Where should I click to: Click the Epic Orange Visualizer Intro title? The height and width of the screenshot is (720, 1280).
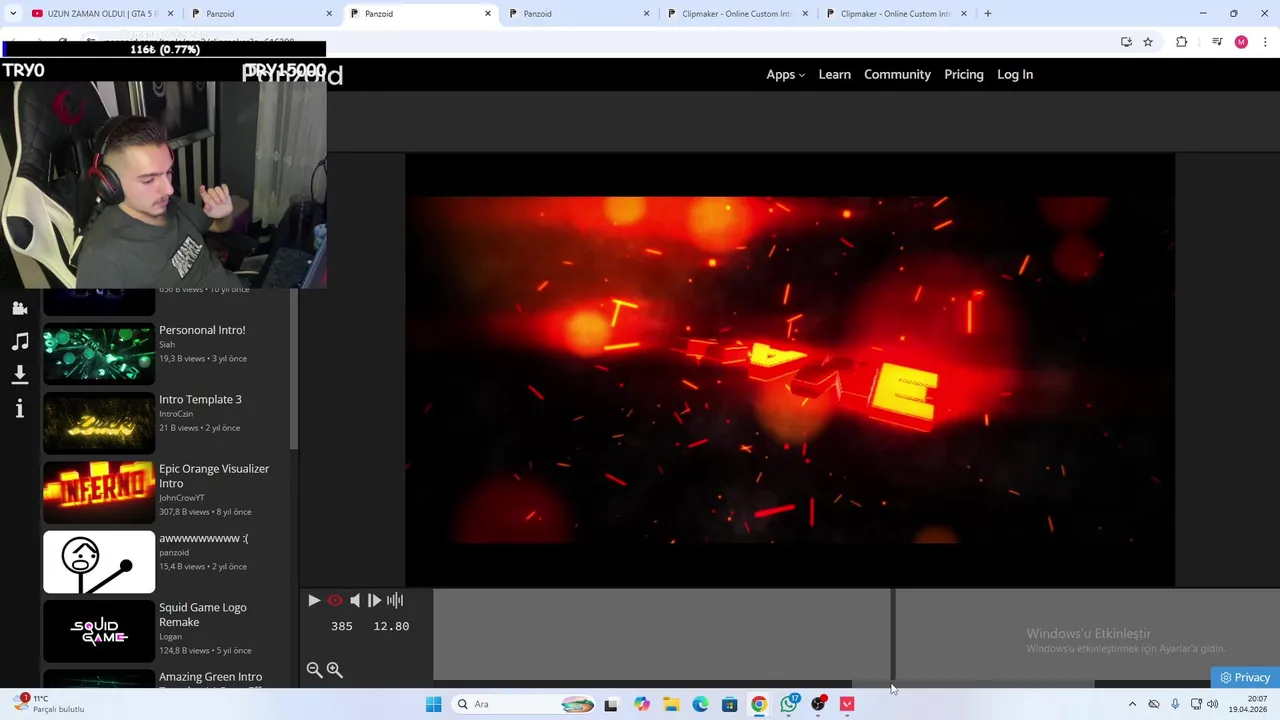point(214,476)
